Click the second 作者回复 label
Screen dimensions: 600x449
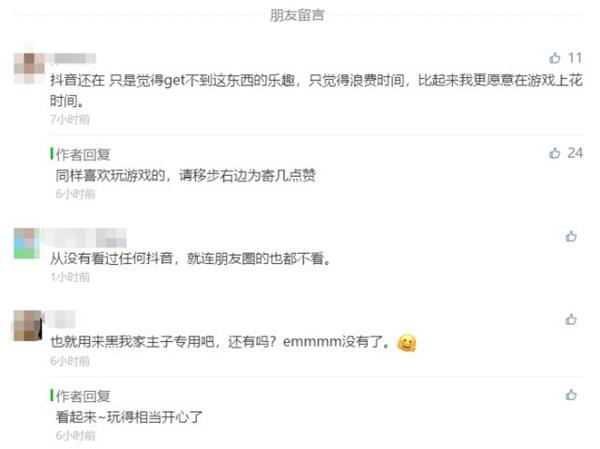[83, 396]
